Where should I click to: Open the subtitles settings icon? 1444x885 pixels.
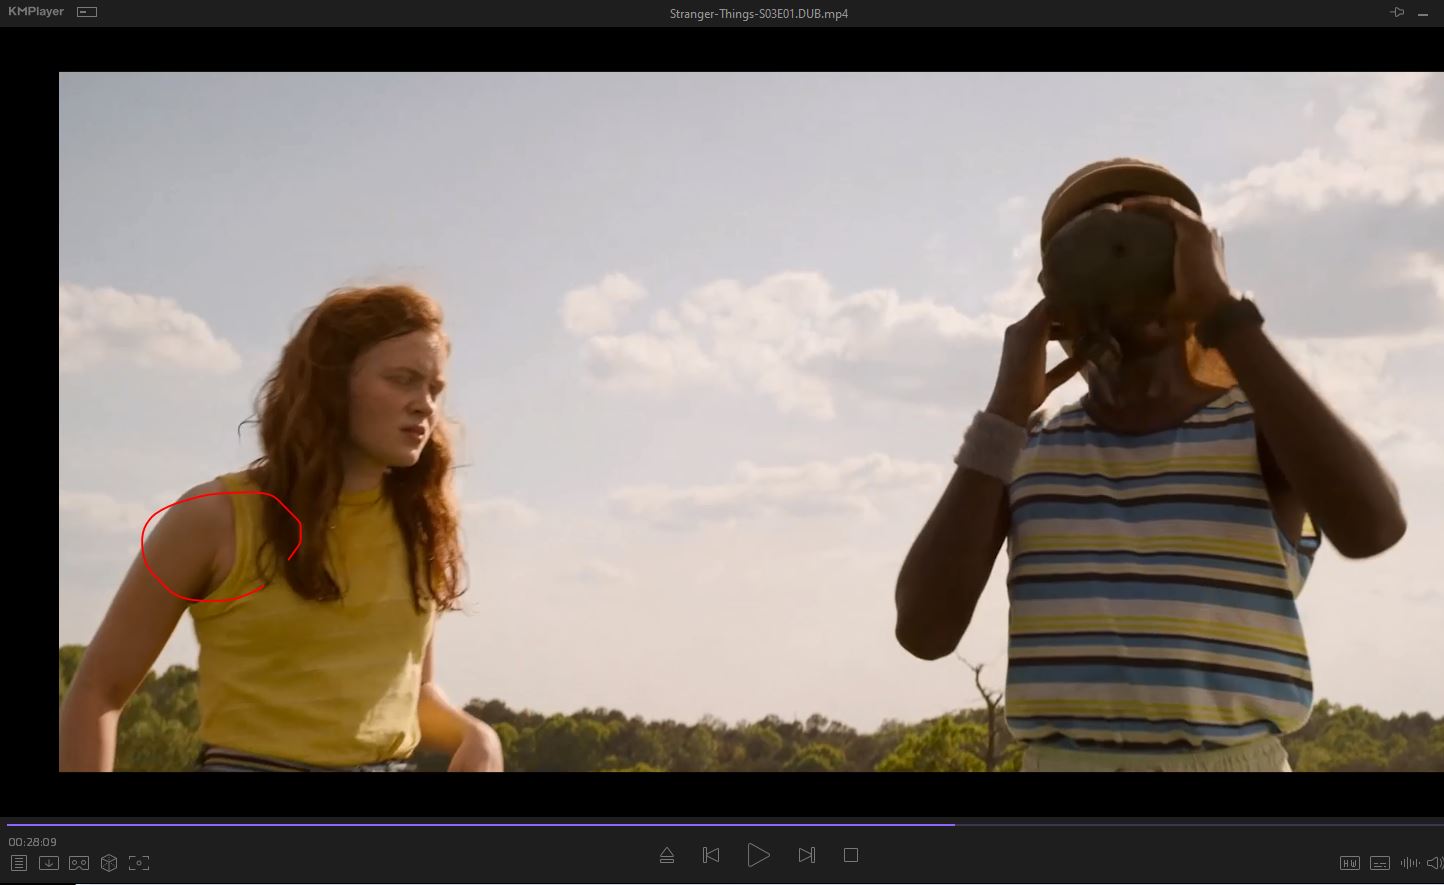pyautogui.click(x=1379, y=863)
